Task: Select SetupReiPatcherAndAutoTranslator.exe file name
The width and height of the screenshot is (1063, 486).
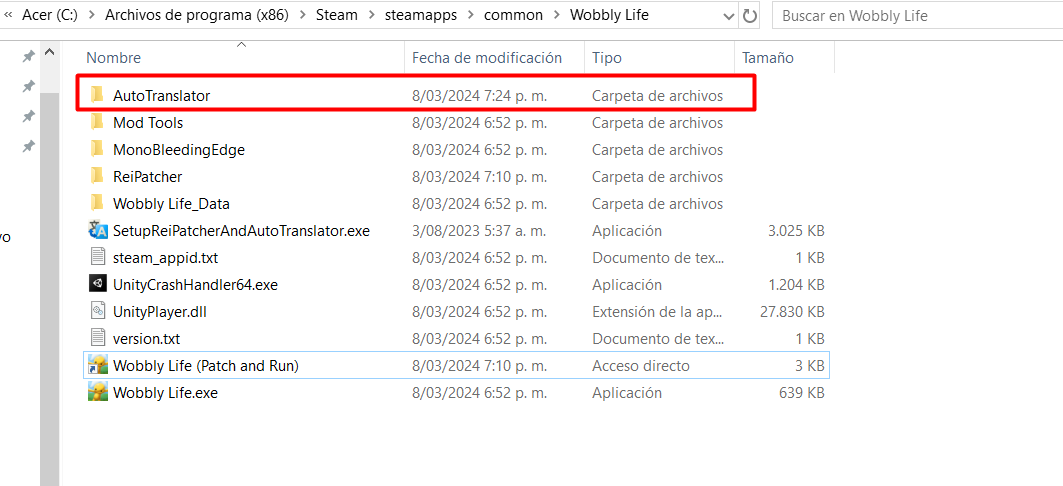Action: point(241,230)
